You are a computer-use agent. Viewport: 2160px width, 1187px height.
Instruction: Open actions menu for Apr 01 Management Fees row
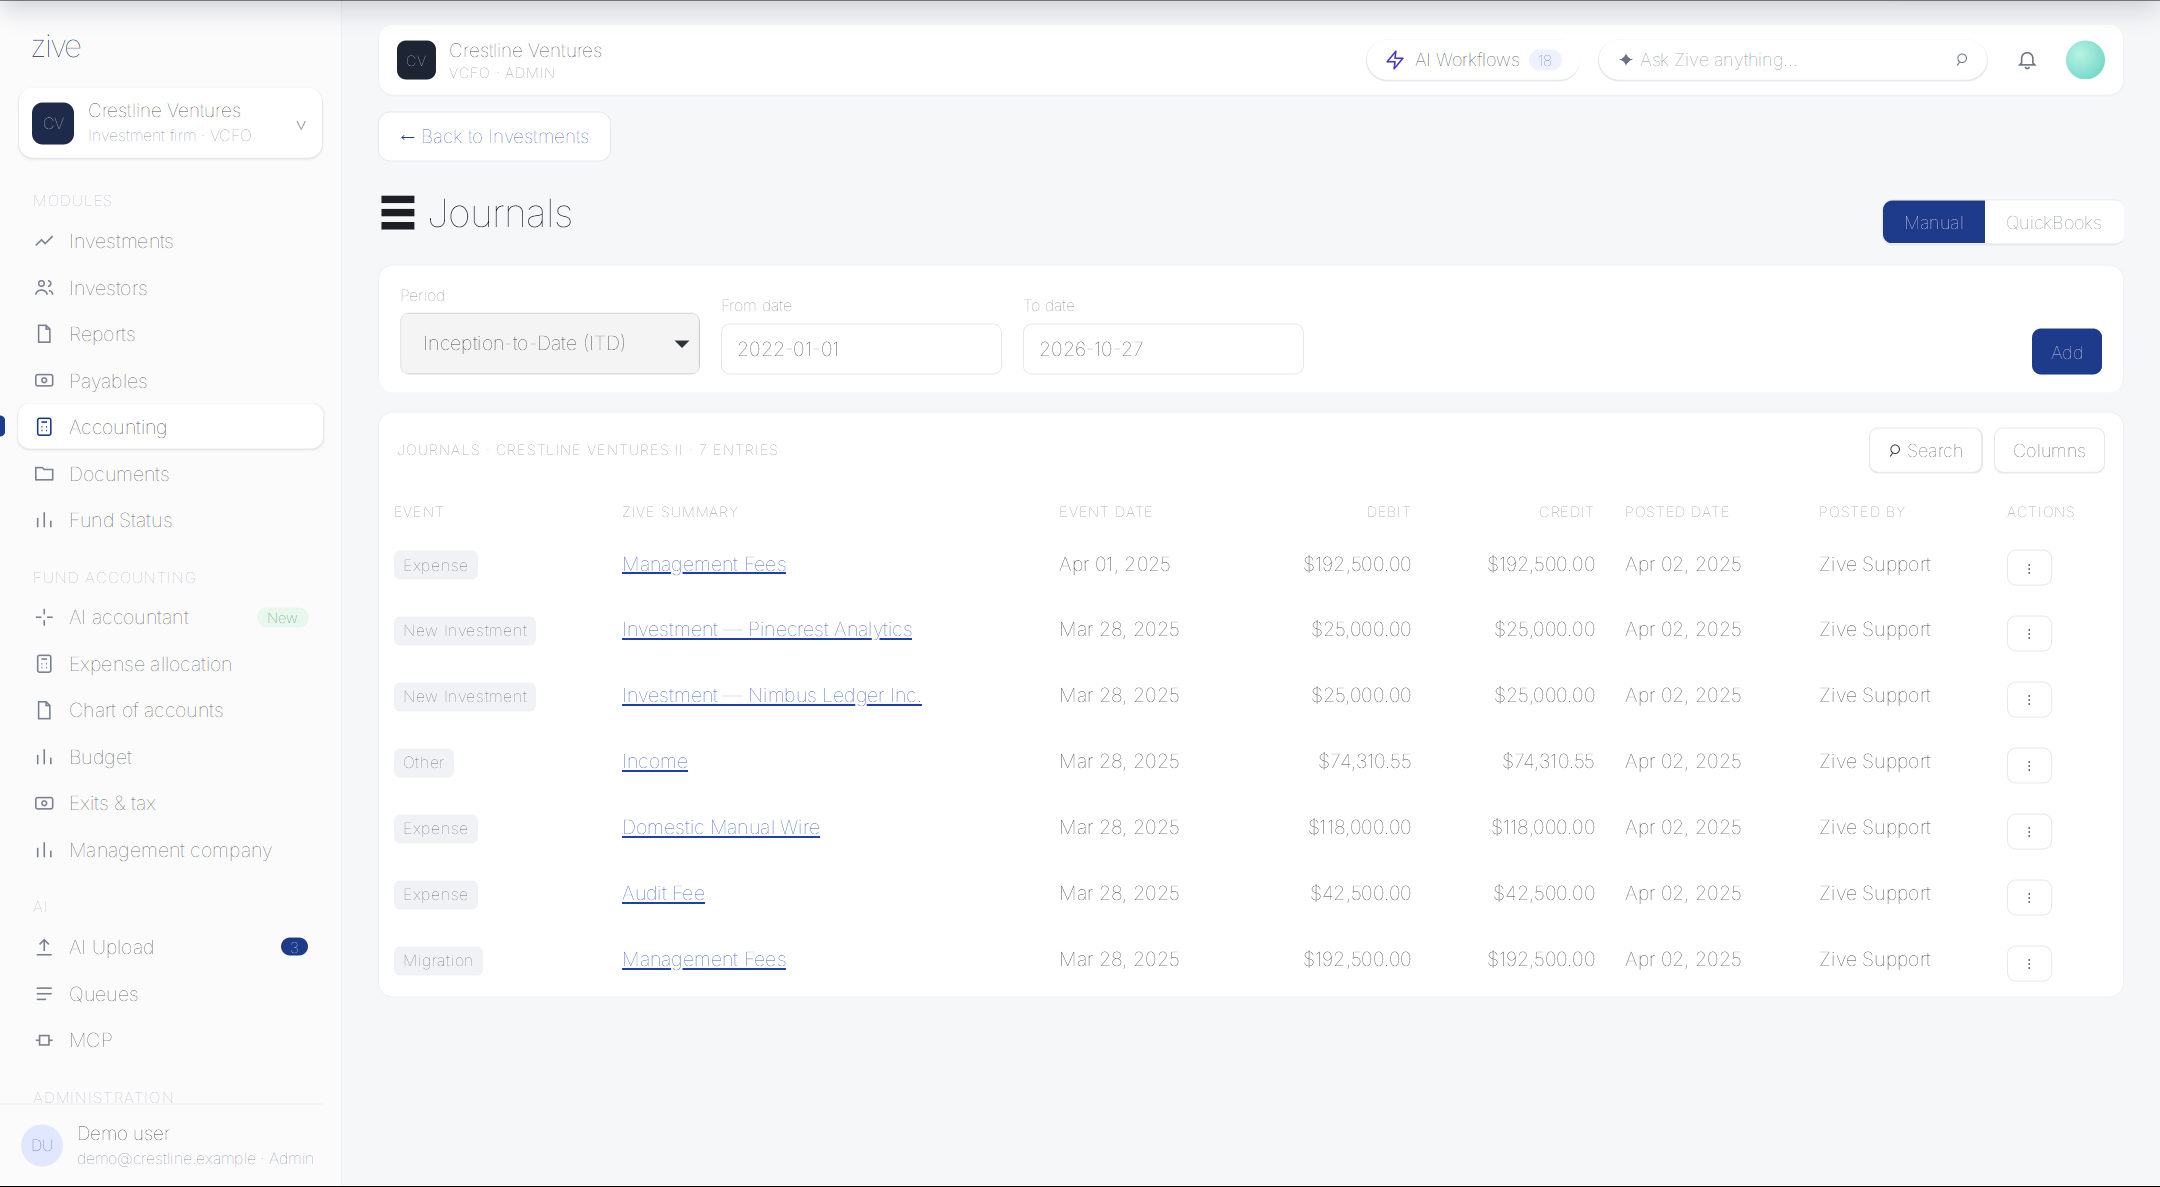click(x=2029, y=567)
